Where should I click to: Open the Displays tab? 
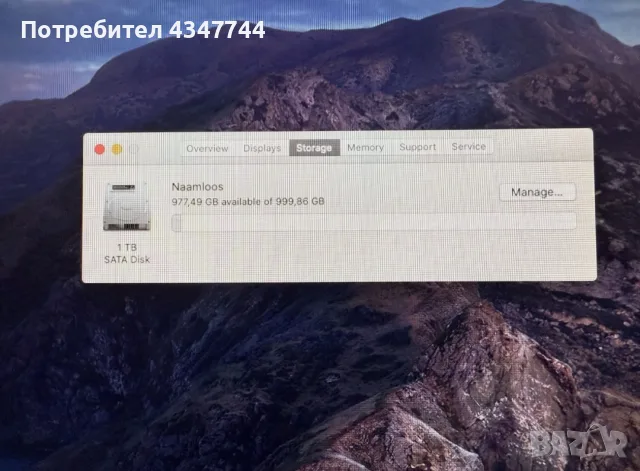[x=262, y=148]
